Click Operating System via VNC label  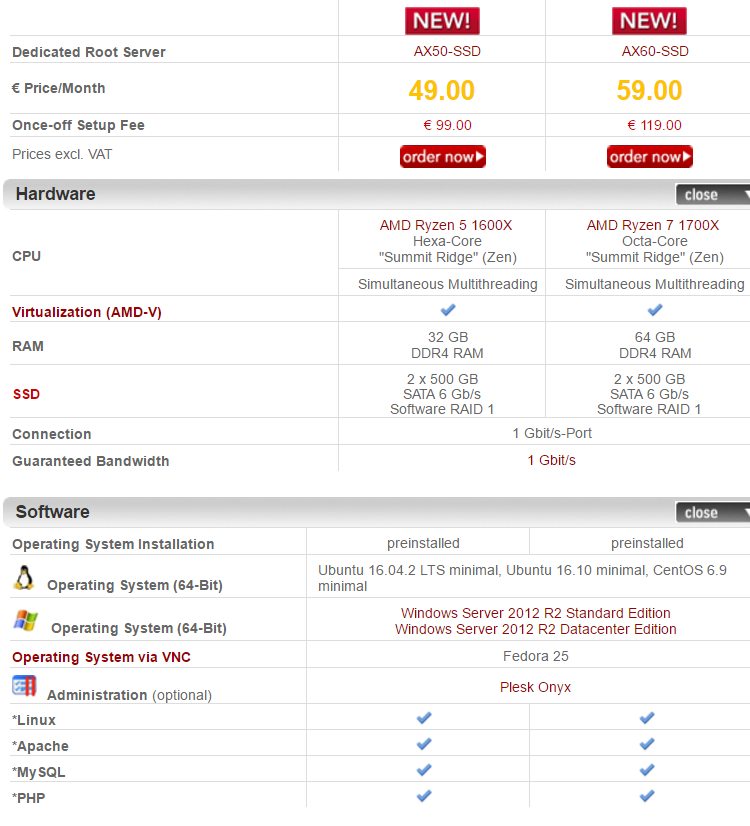pos(102,657)
